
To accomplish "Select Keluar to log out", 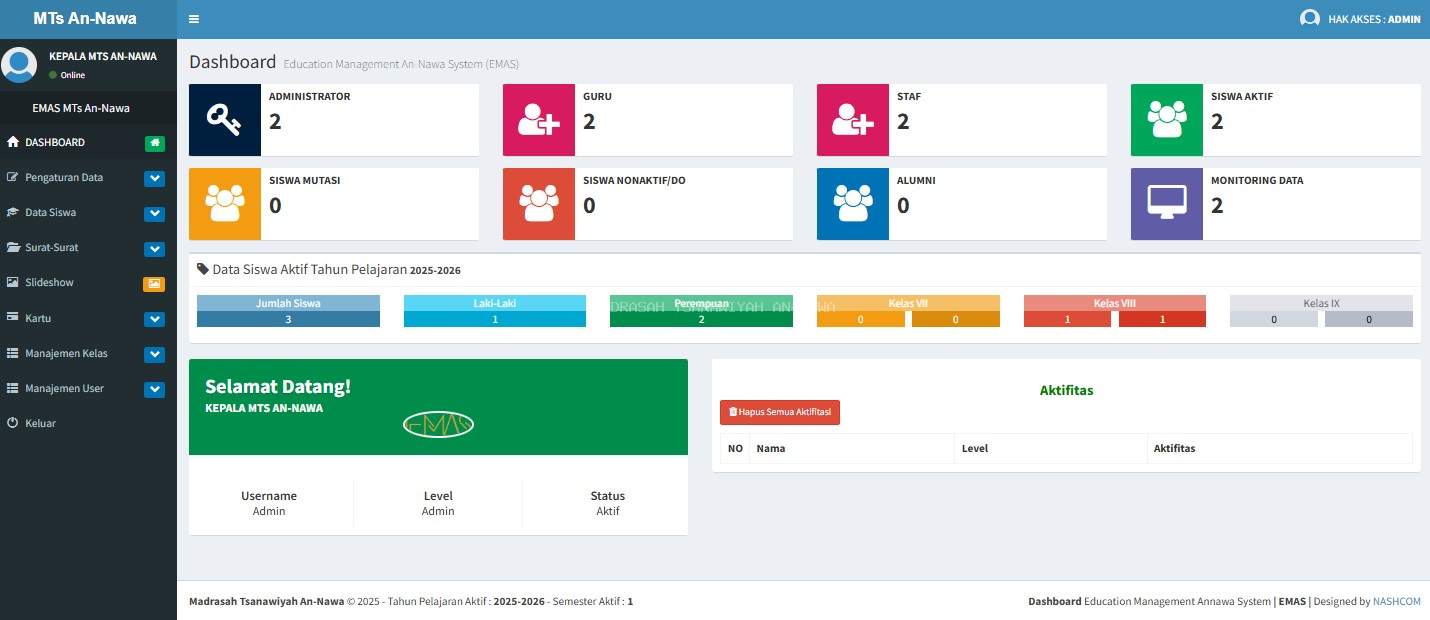I will pos(40,423).
